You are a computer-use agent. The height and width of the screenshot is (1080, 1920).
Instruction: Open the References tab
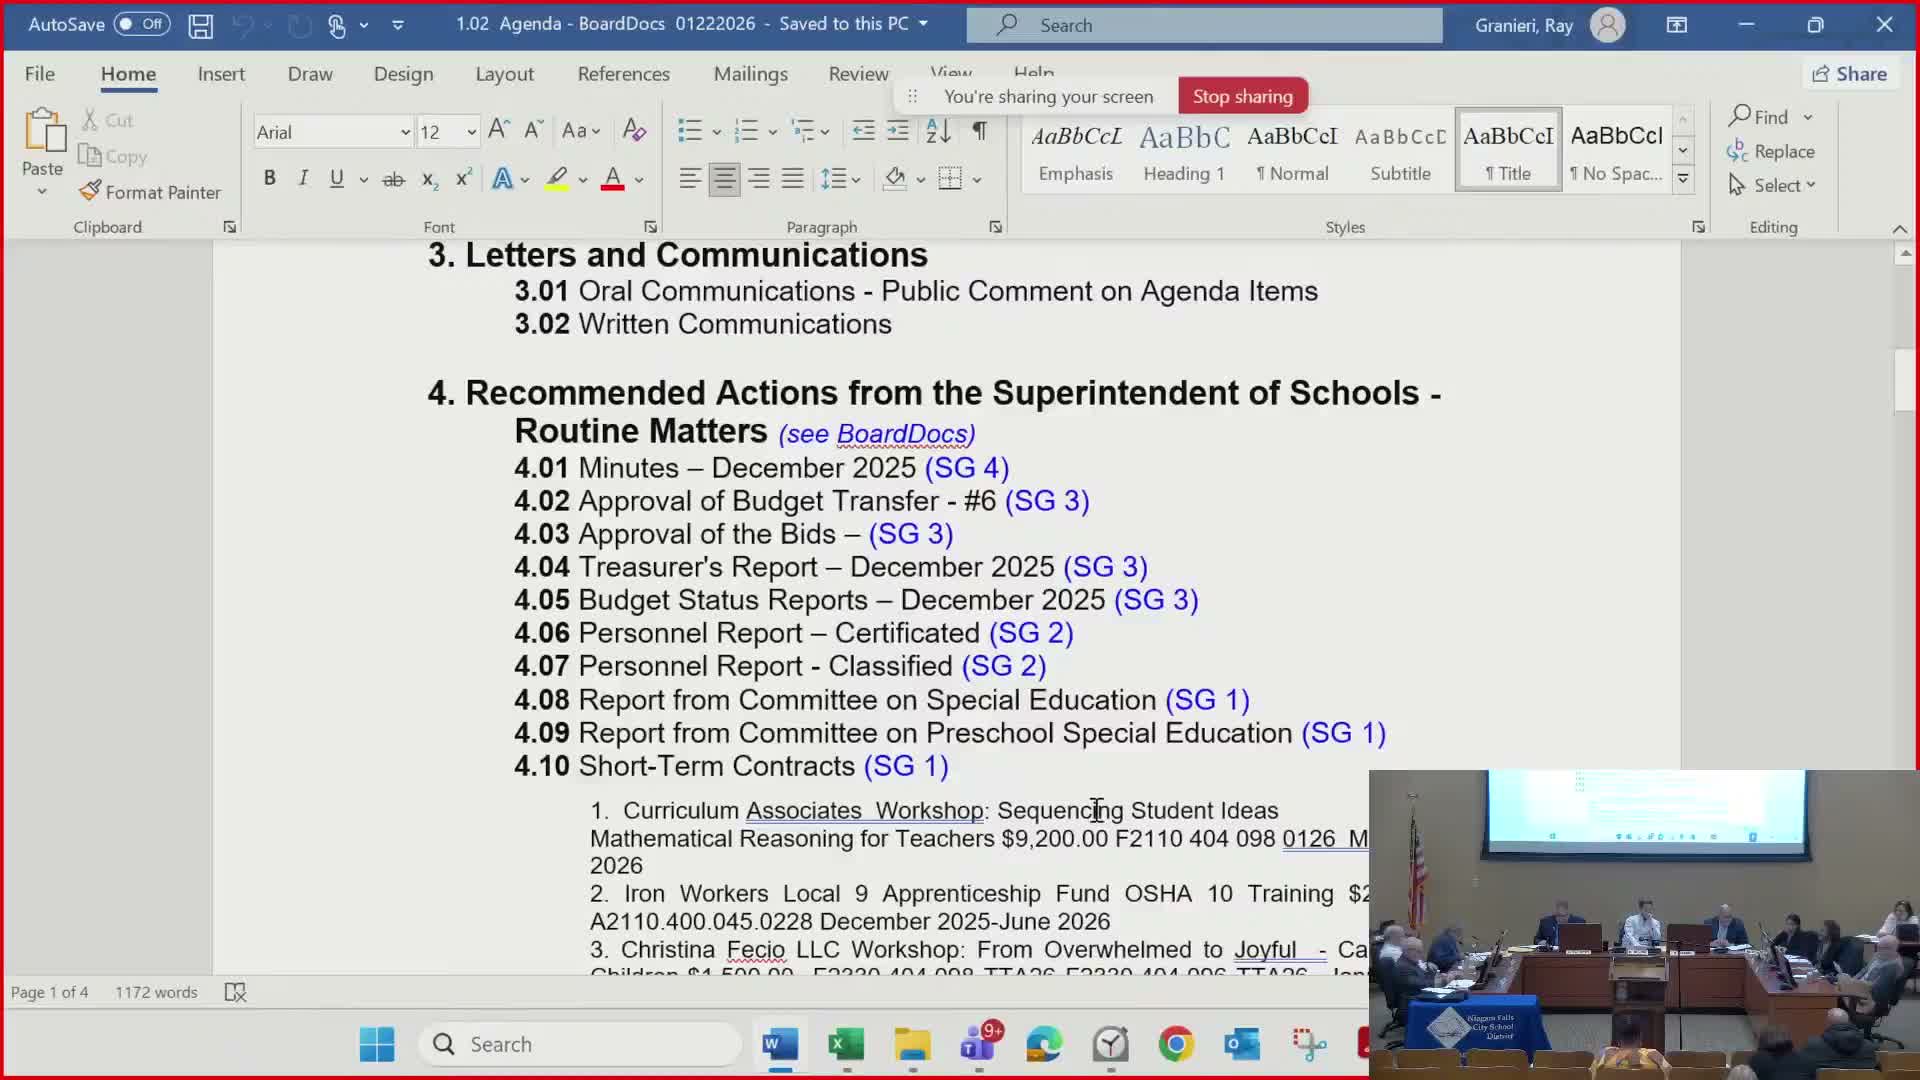623,74
